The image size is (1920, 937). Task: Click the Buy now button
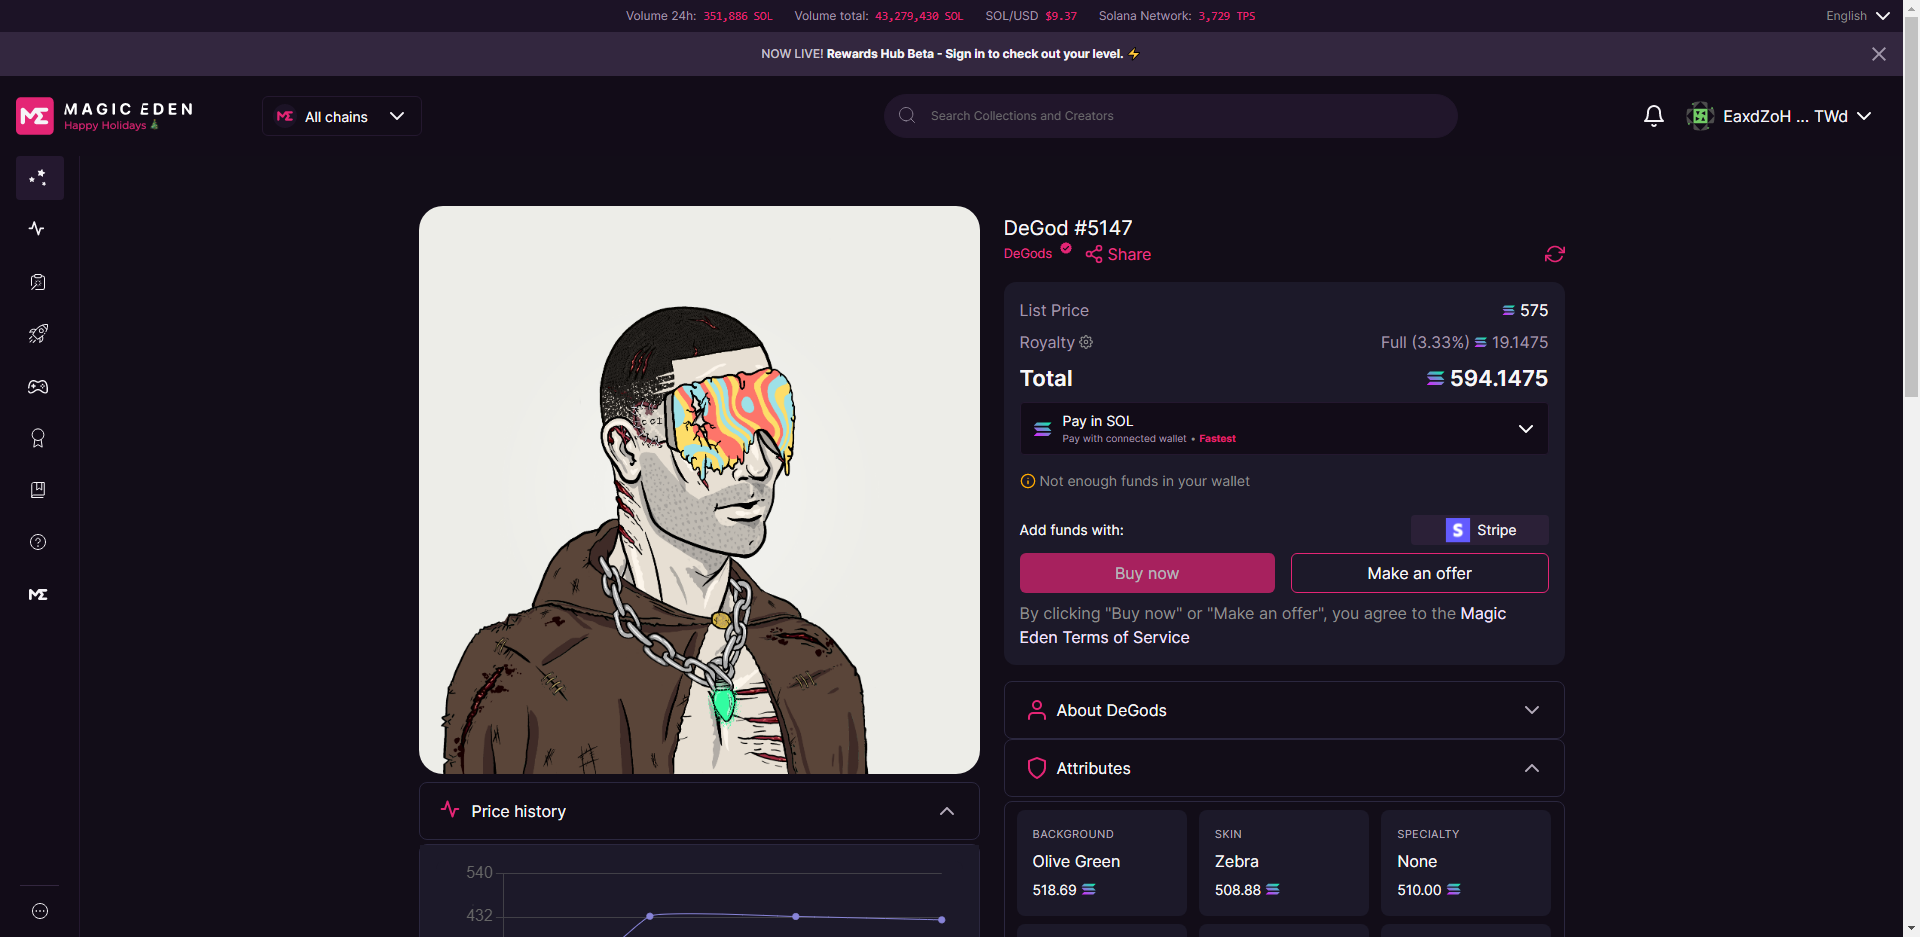pyautogui.click(x=1147, y=573)
